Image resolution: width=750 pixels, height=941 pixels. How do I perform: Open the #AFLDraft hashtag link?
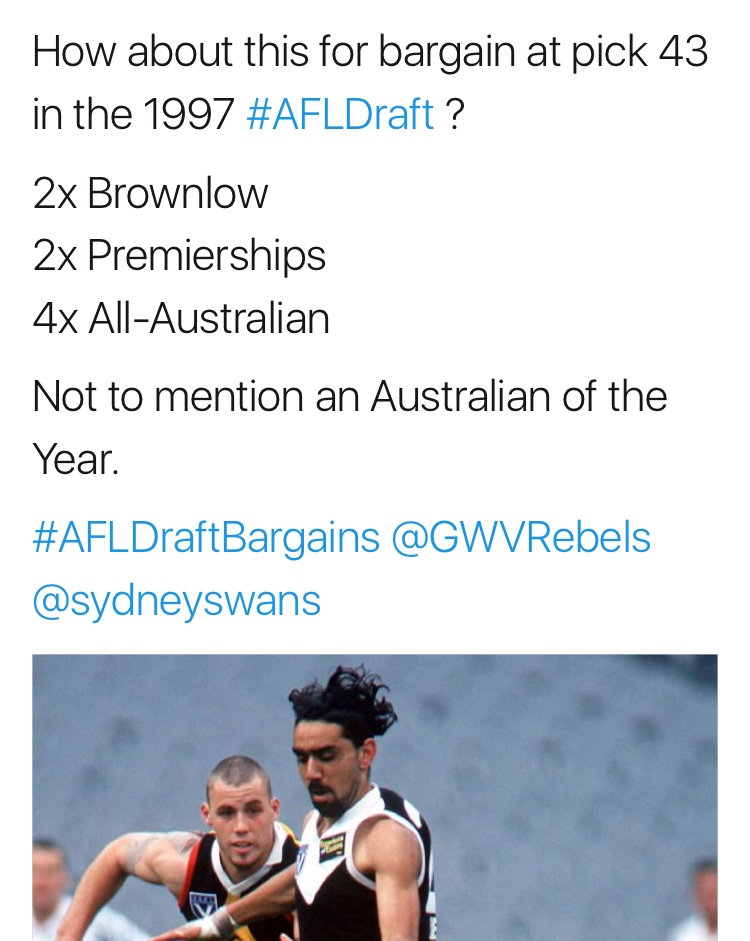pos(340,113)
